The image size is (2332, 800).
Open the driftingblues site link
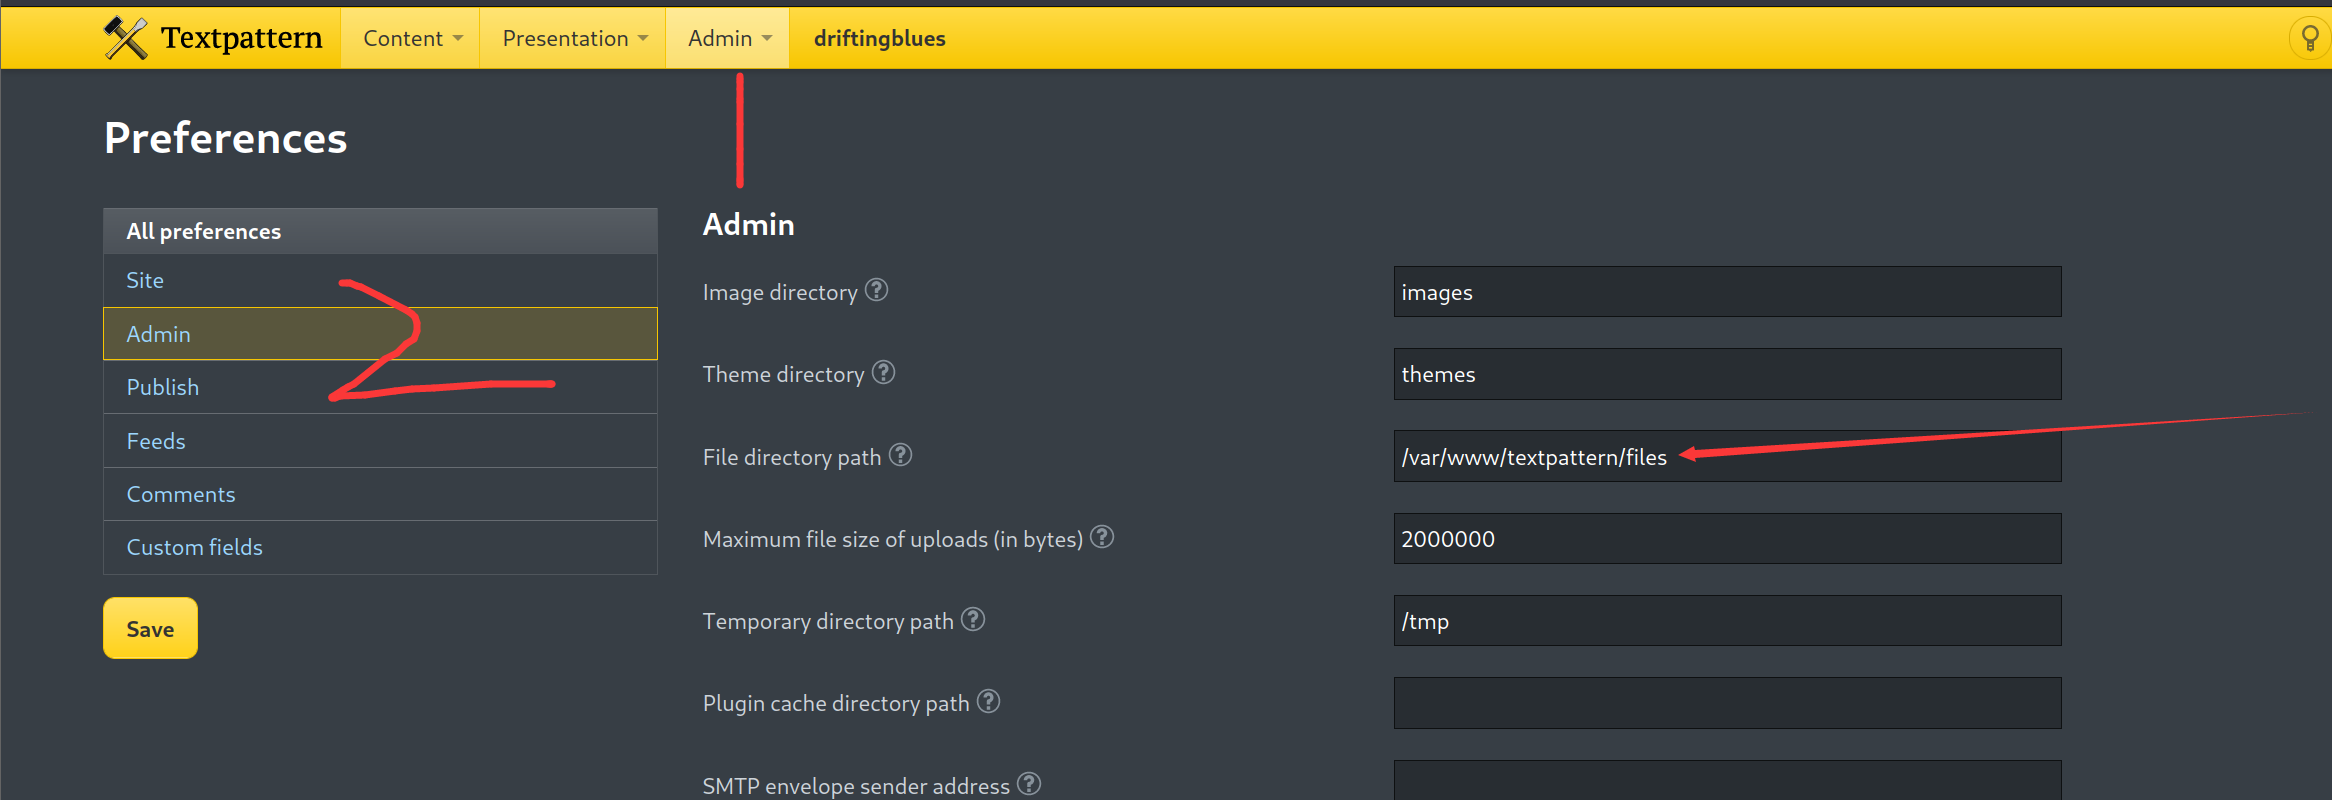879,38
